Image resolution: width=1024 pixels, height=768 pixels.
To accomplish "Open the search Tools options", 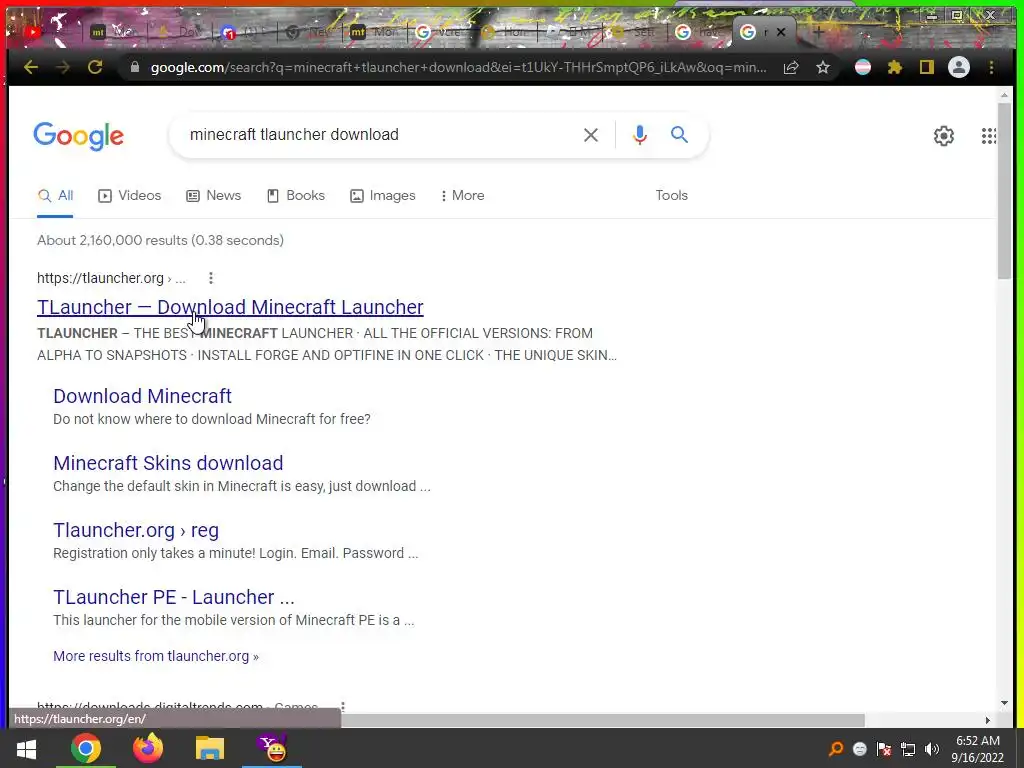I will (x=671, y=195).
